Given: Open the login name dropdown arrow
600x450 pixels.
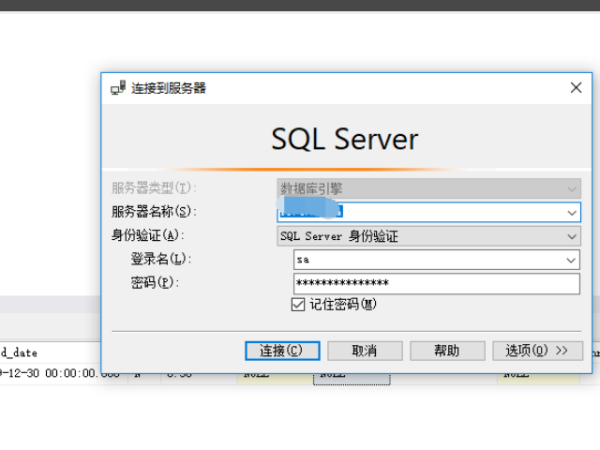Looking at the screenshot, I should tap(571, 260).
